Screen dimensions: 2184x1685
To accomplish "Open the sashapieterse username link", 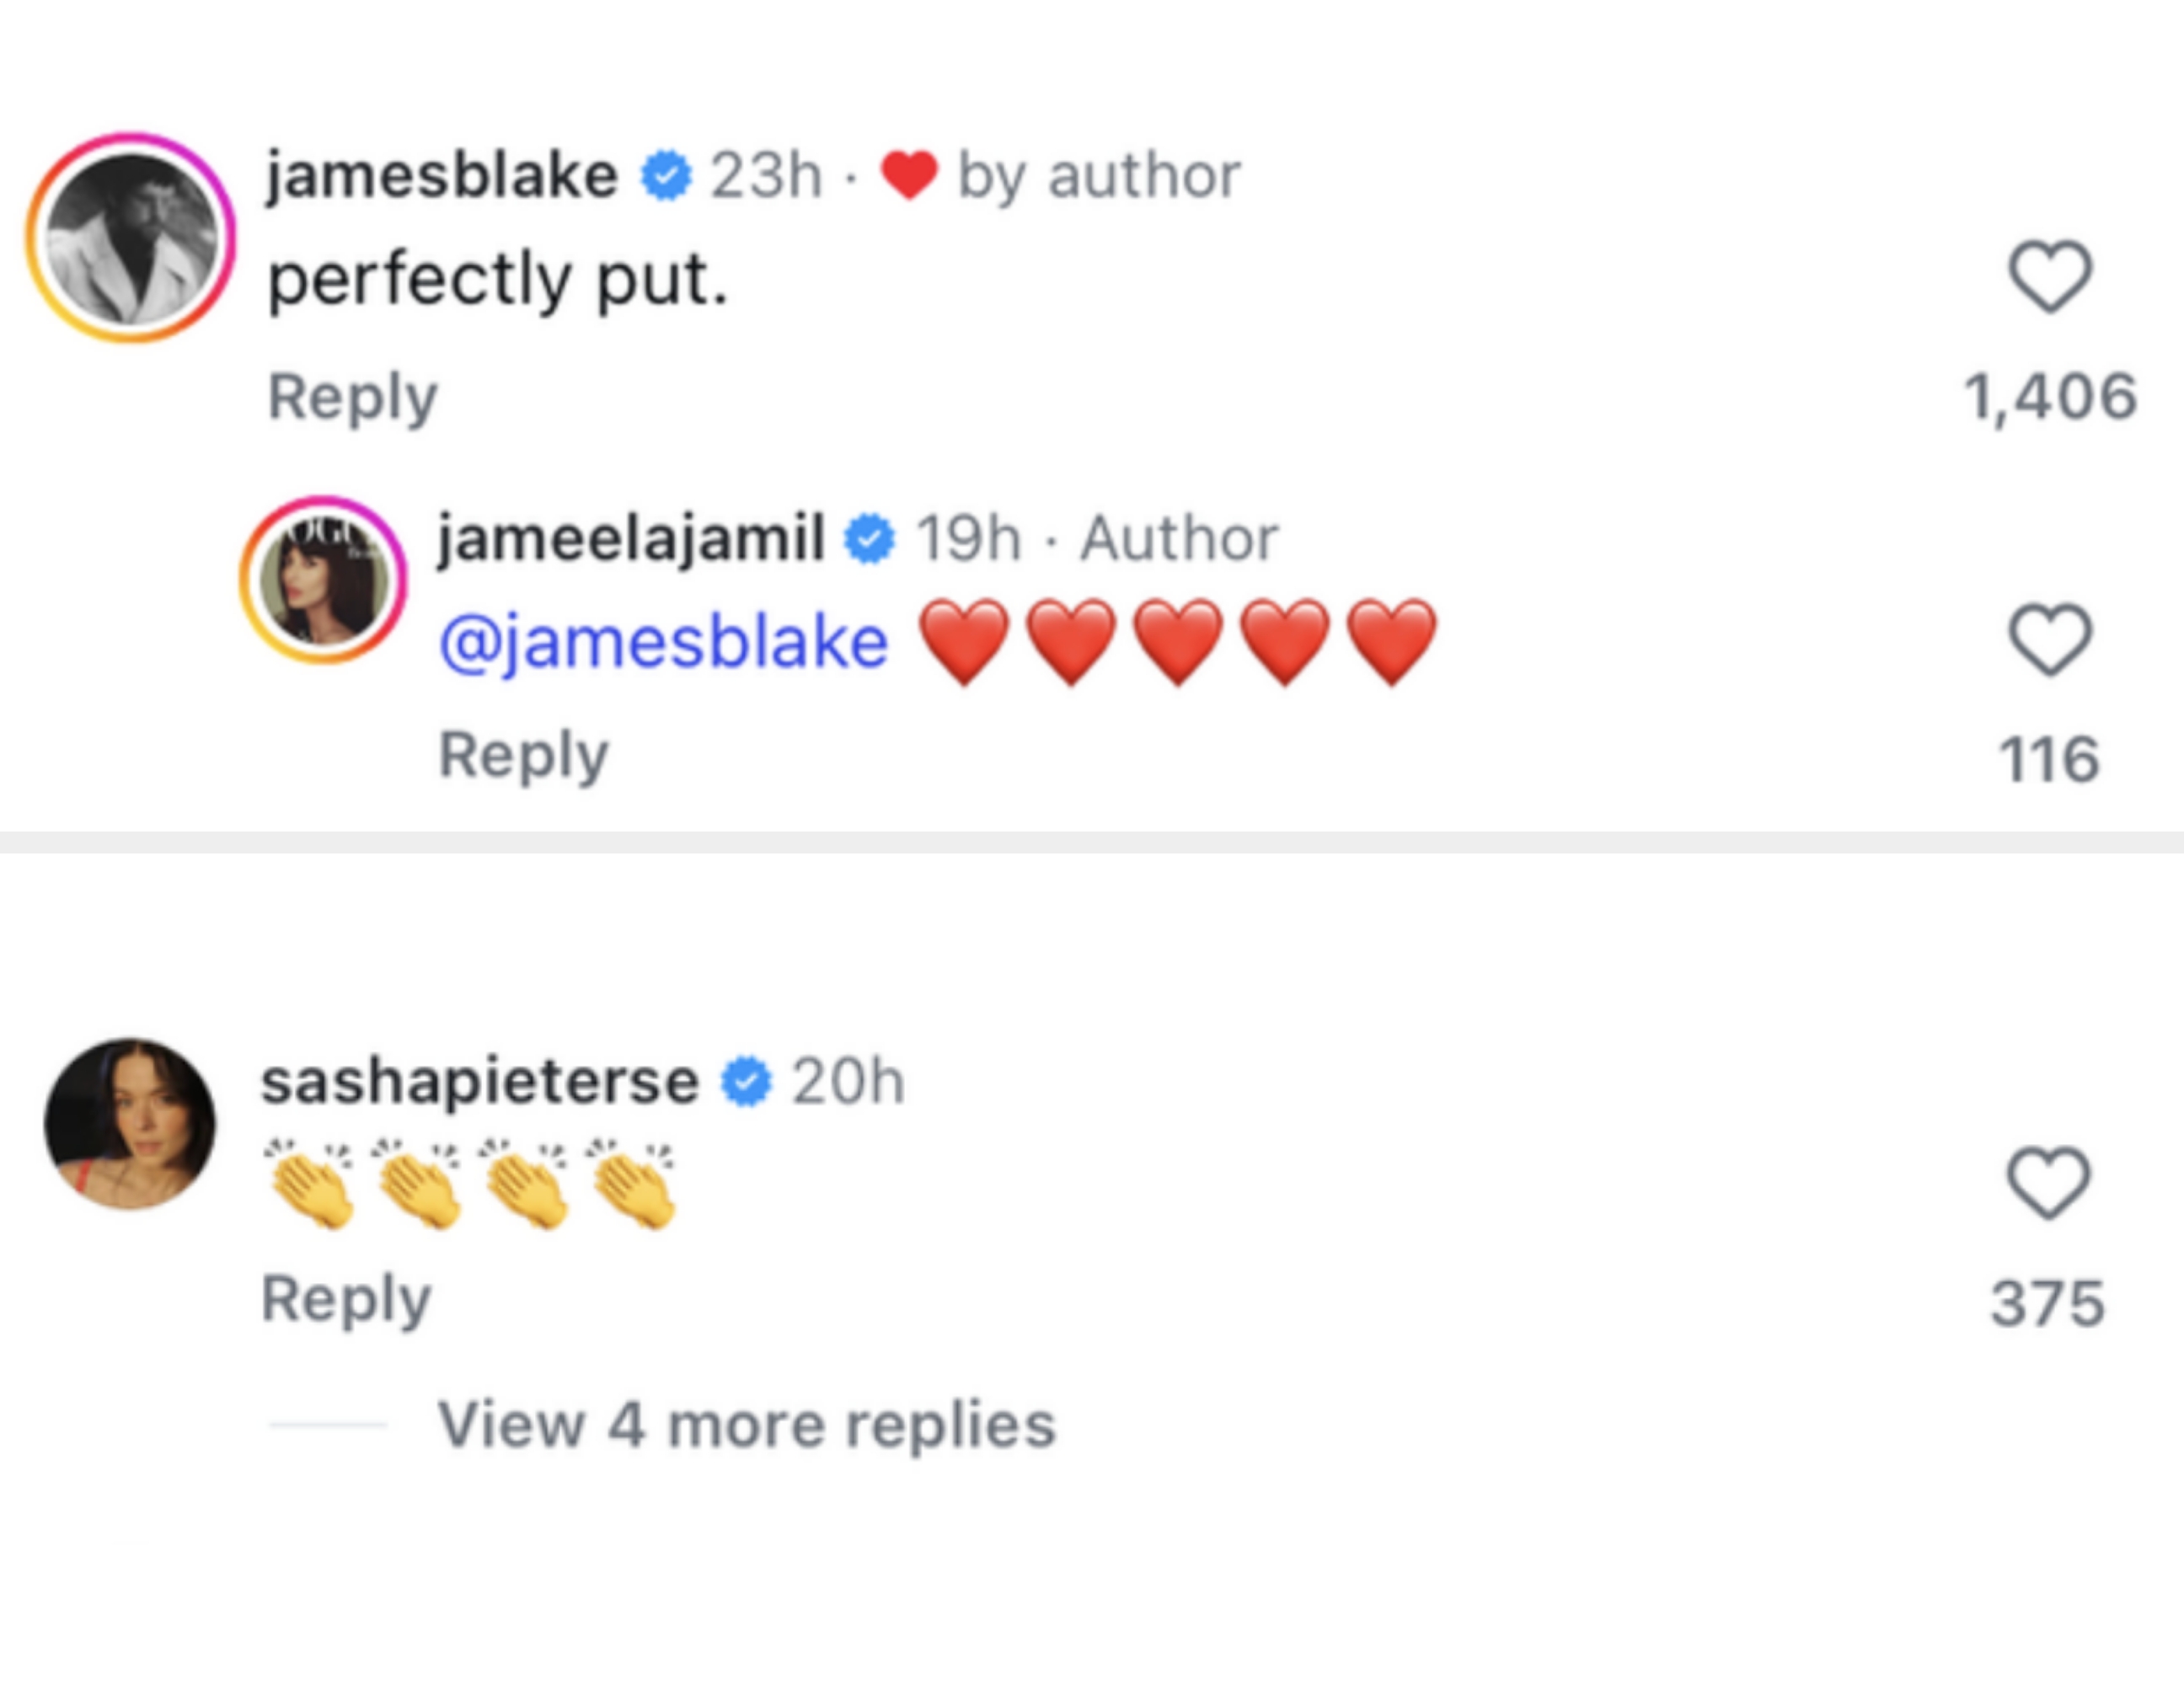I will tap(480, 1081).
